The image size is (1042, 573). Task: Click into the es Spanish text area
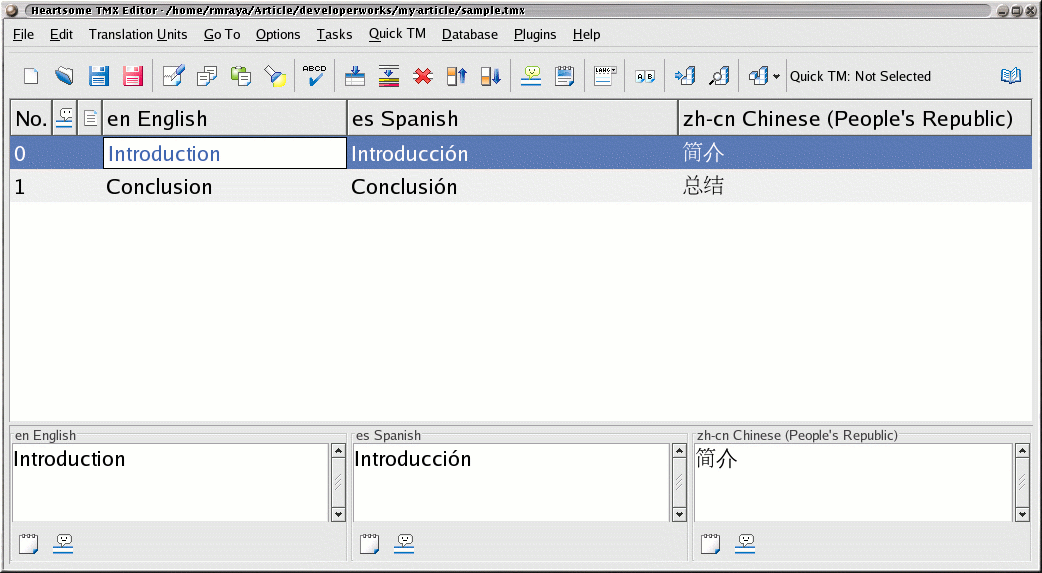(x=512, y=483)
